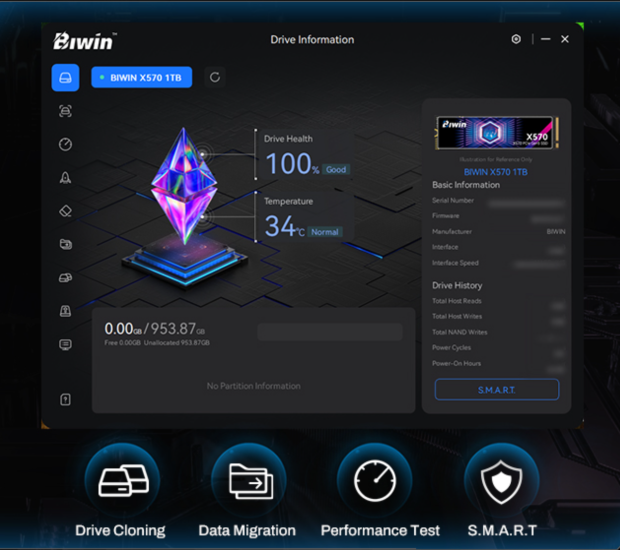
Task: Open the rocket optimization sidebar icon
Action: pos(65,178)
